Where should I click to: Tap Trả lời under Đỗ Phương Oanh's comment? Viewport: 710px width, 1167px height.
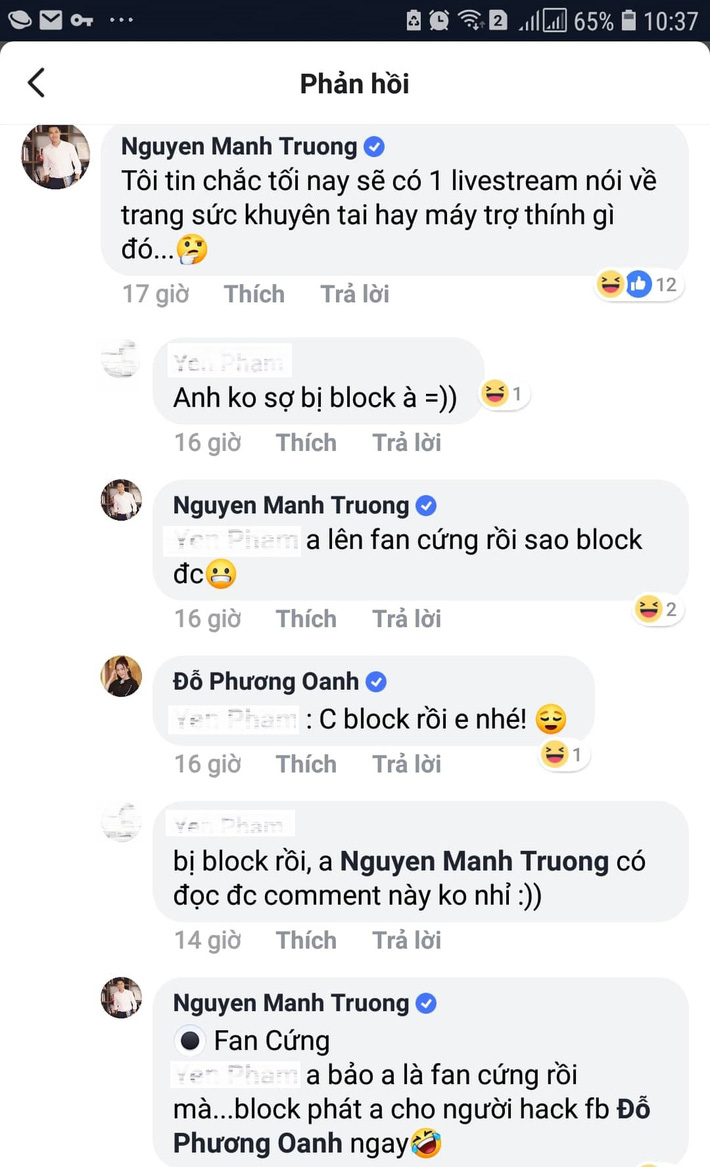coord(406,763)
